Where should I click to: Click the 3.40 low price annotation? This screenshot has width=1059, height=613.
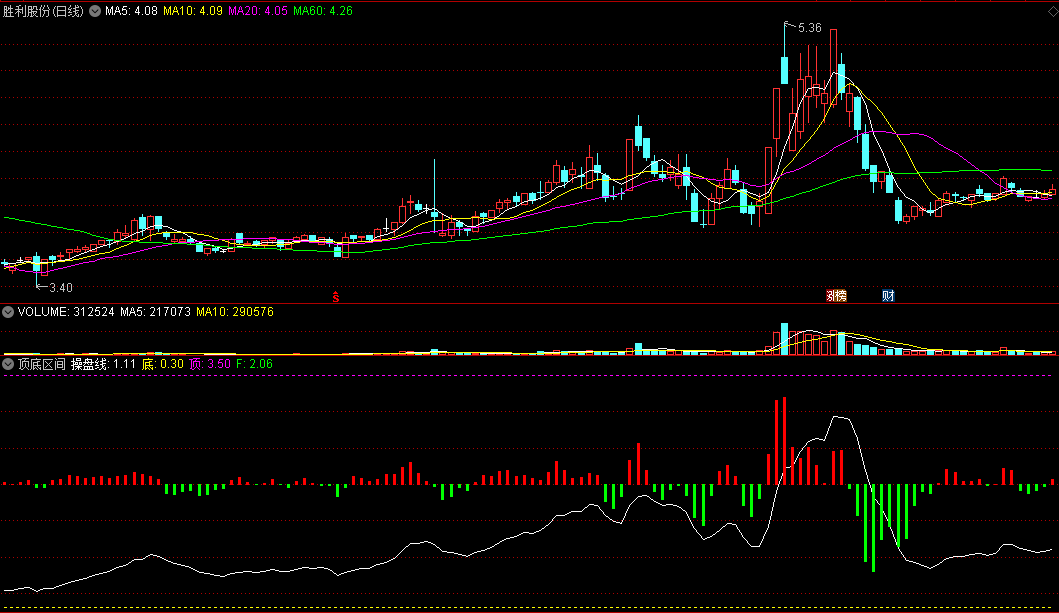click(x=61, y=288)
